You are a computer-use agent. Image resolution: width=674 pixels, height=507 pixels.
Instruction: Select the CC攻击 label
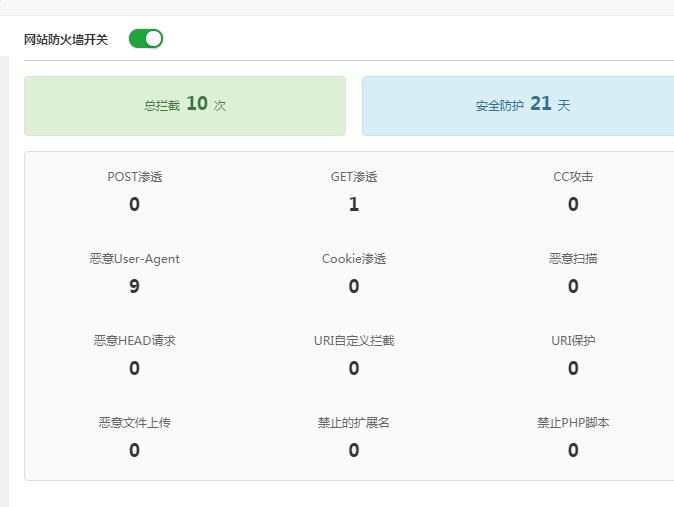click(x=573, y=177)
